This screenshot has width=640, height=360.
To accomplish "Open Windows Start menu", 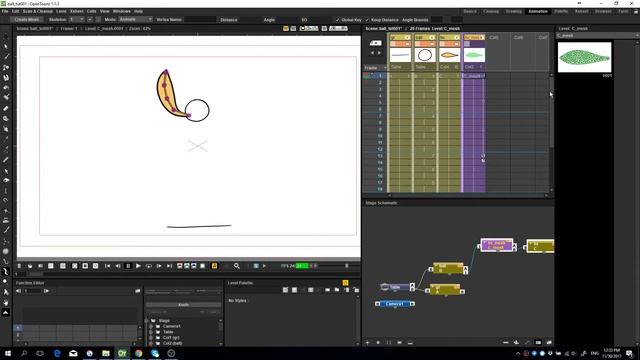I will (8, 353).
